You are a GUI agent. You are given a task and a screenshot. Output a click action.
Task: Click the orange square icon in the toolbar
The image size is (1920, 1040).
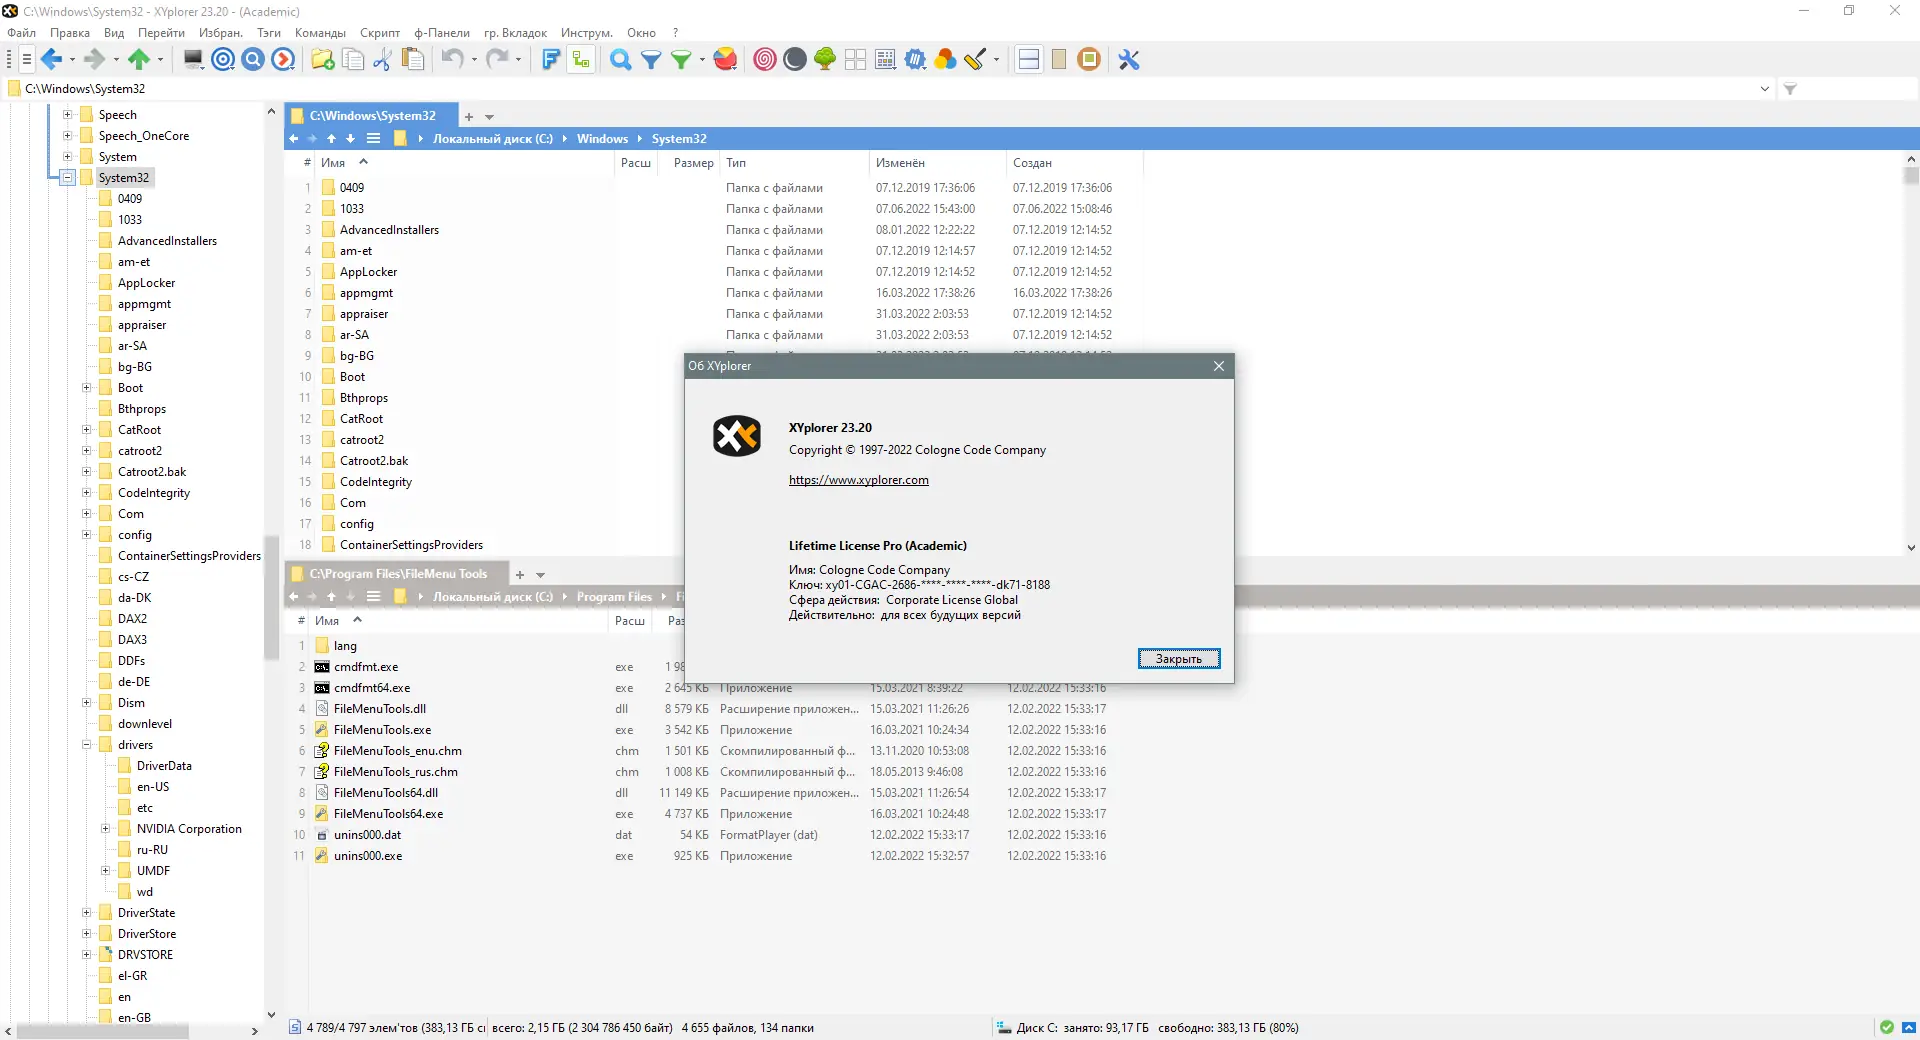1089,60
